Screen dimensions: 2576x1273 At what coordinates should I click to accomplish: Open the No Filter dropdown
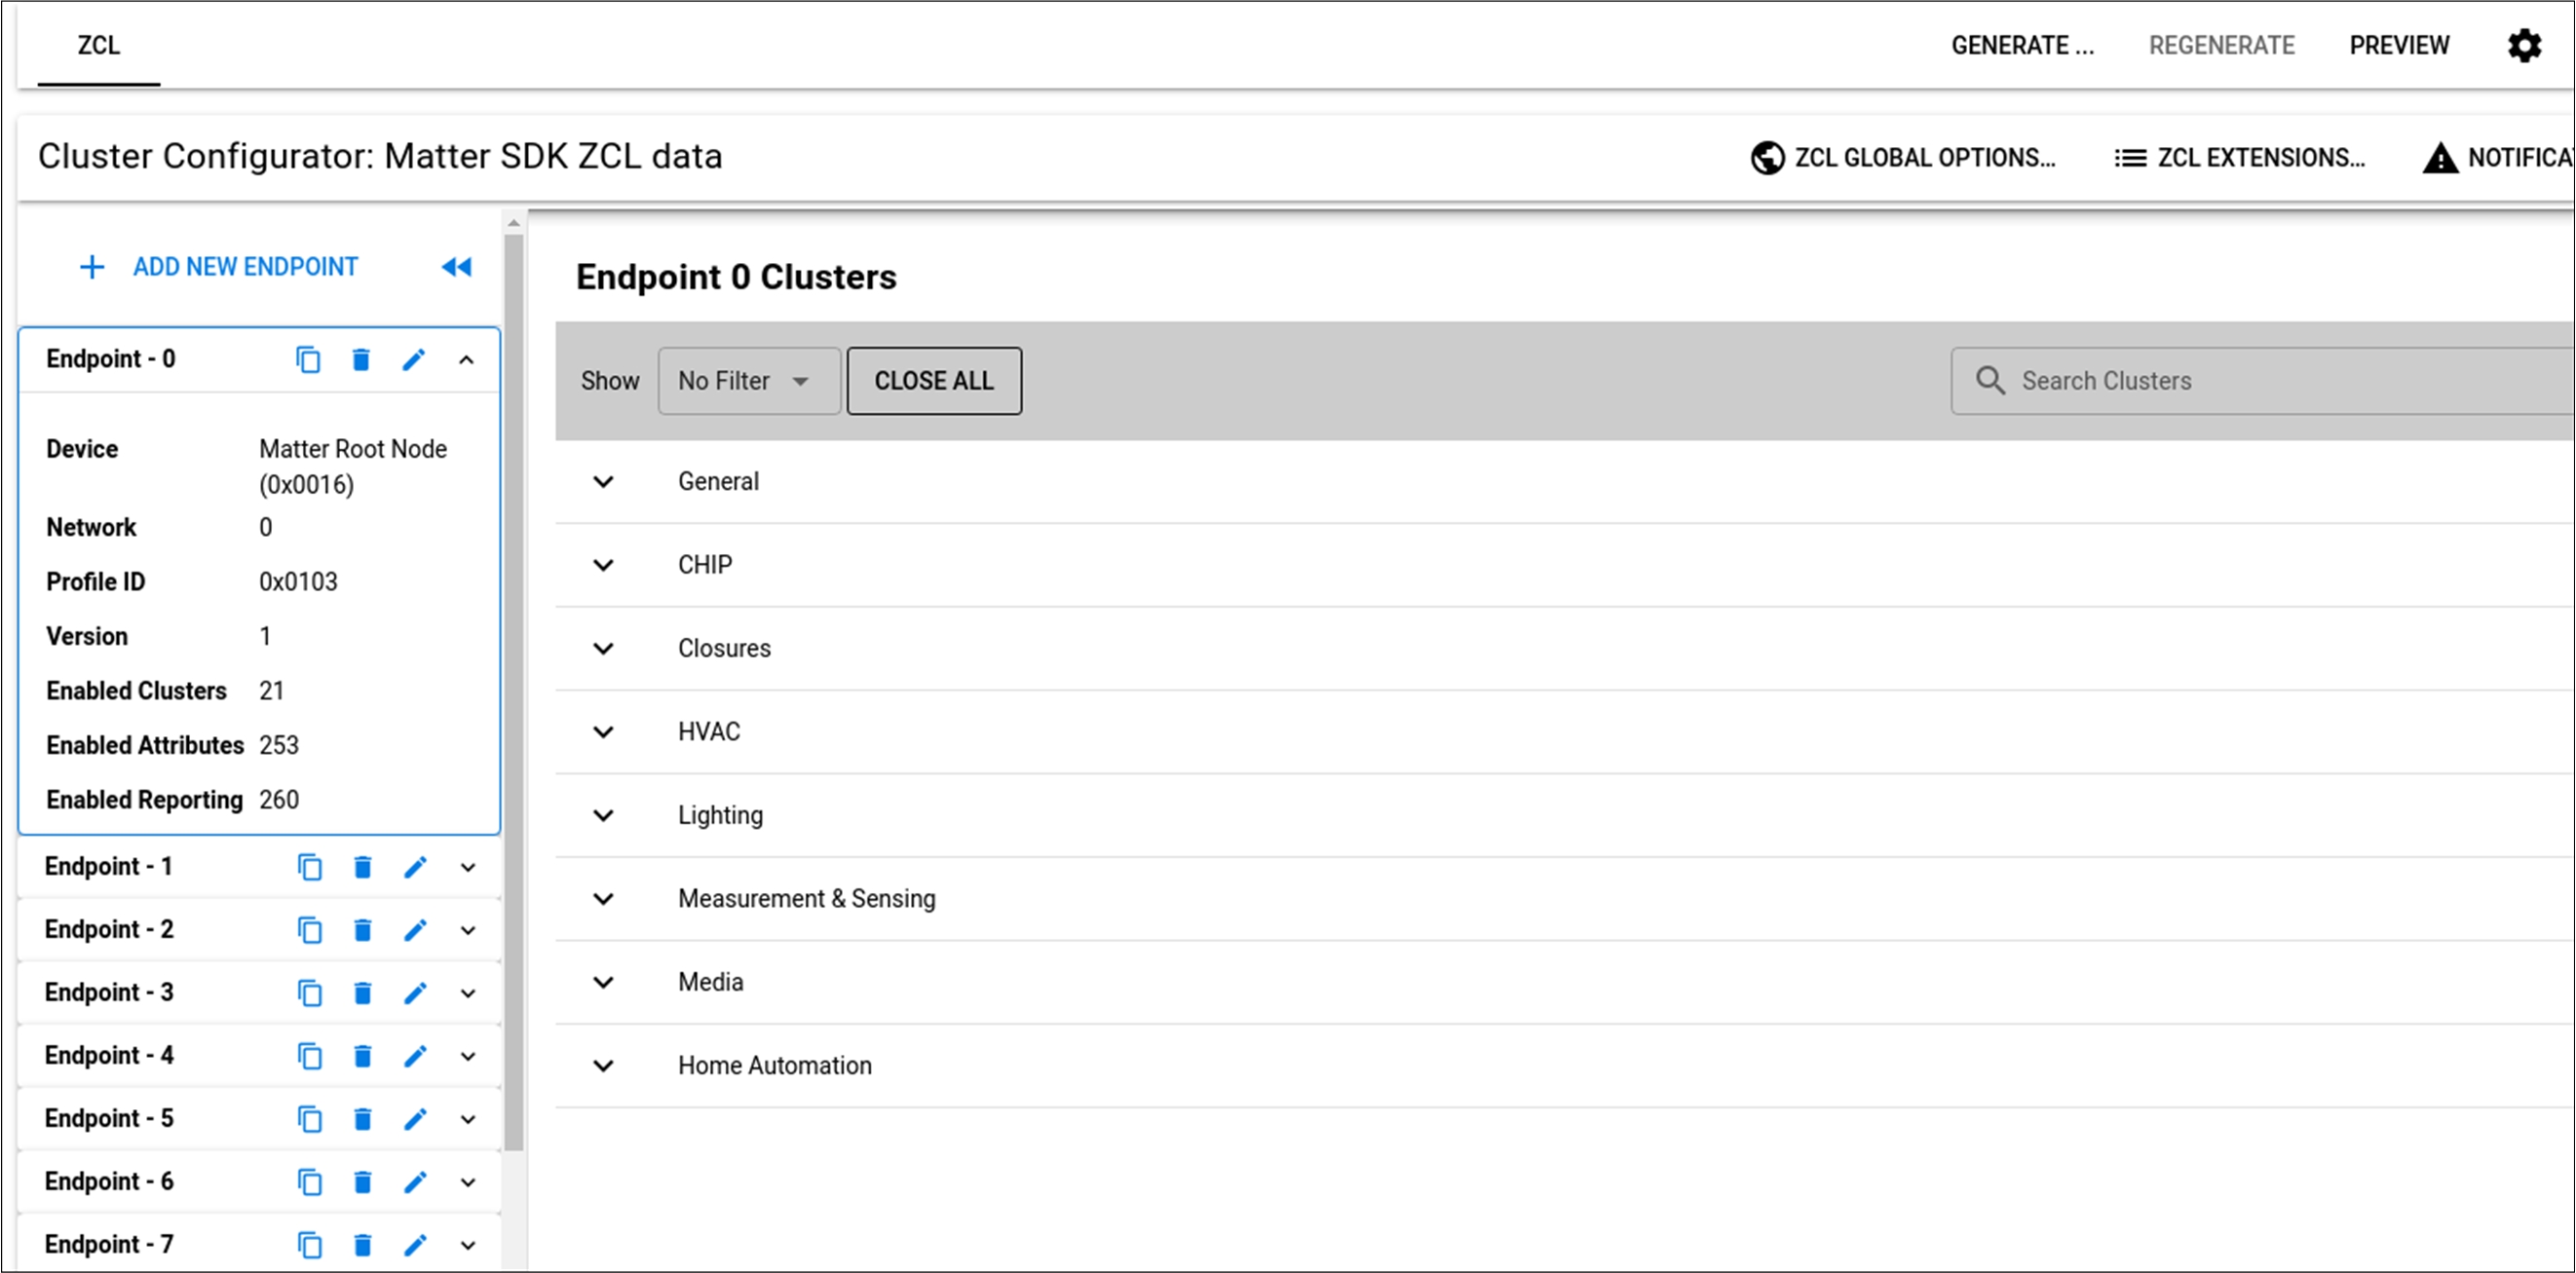click(x=749, y=381)
